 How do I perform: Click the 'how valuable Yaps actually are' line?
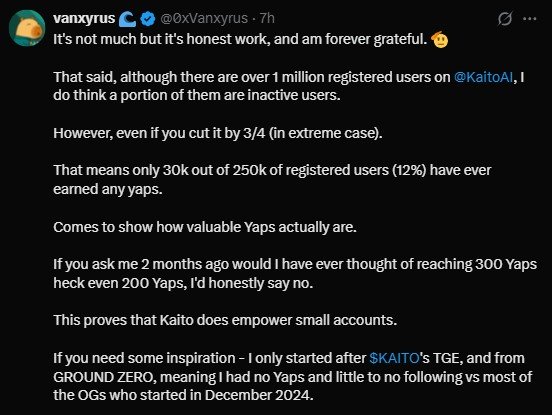[205, 227]
